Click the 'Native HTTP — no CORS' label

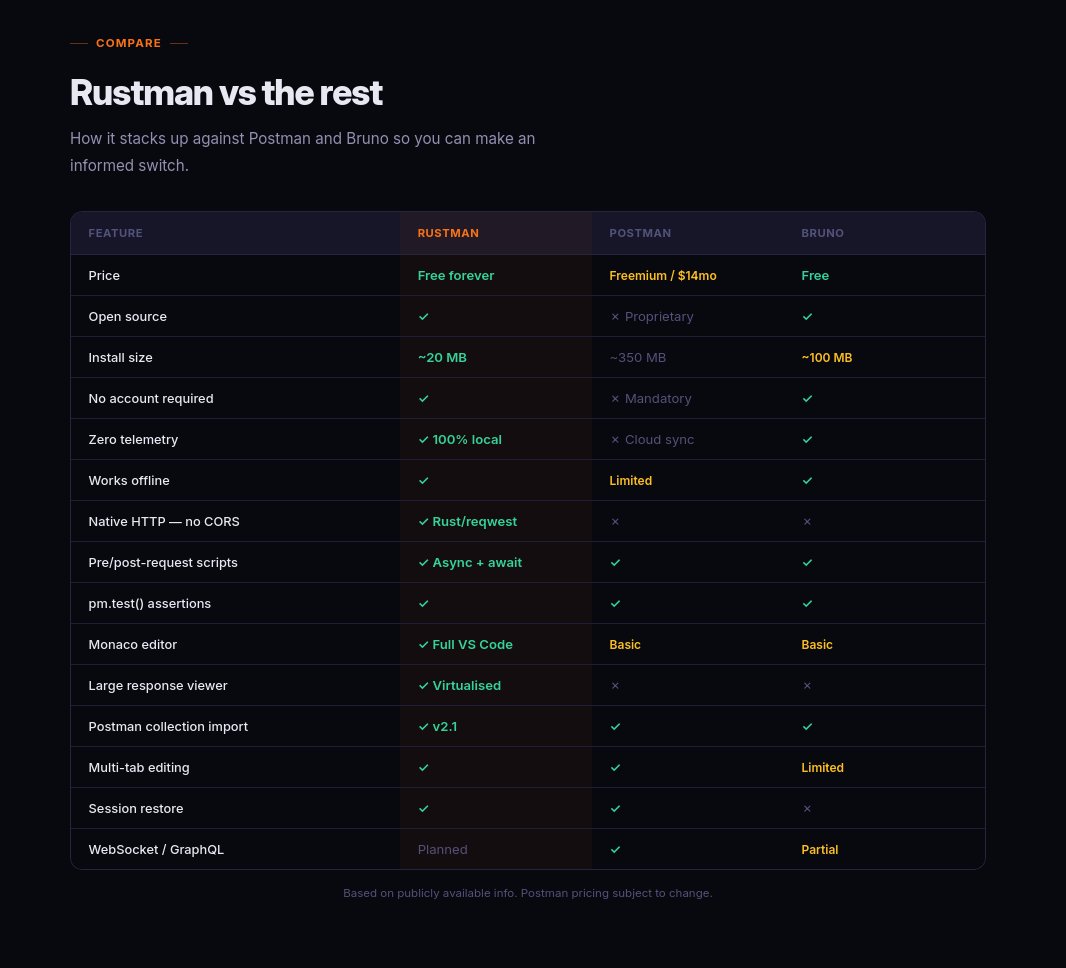click(x=164, y=521)
